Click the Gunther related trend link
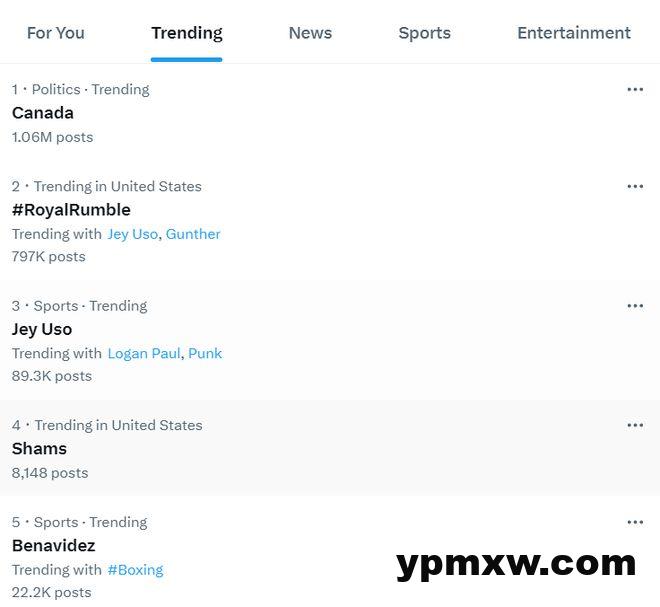Screen dimensions: 660x607 pyautogui.click(x=193, y=234)
